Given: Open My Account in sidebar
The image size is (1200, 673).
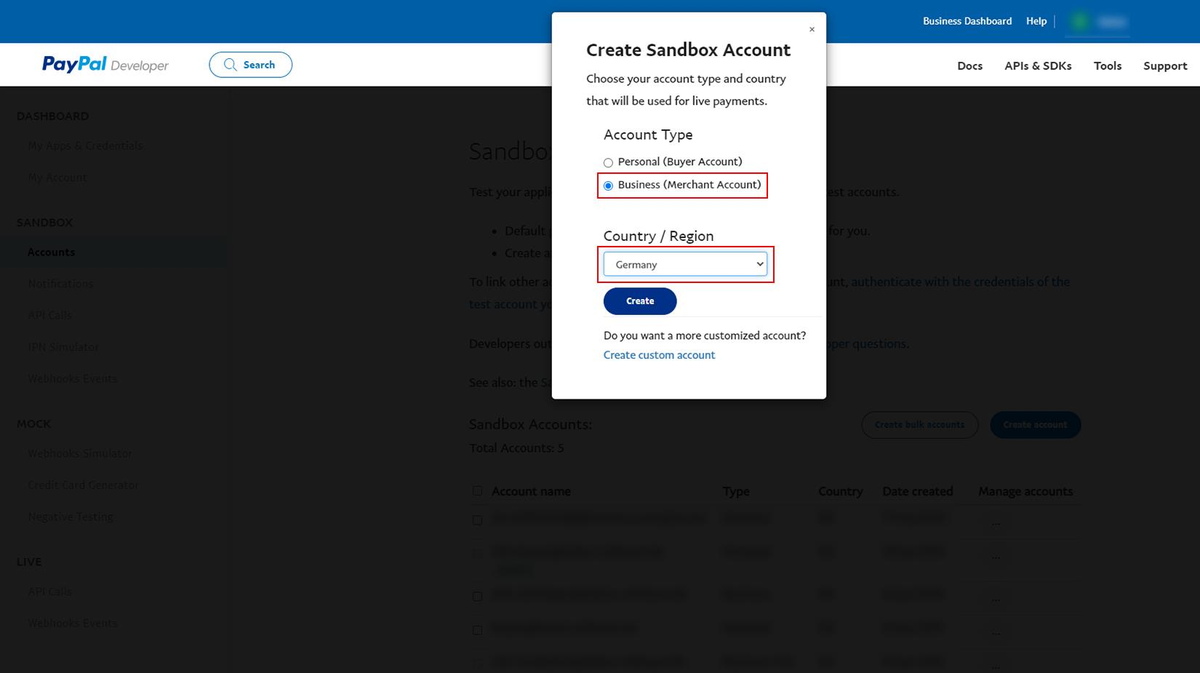Looking at the screenshot, I should 57,178.
